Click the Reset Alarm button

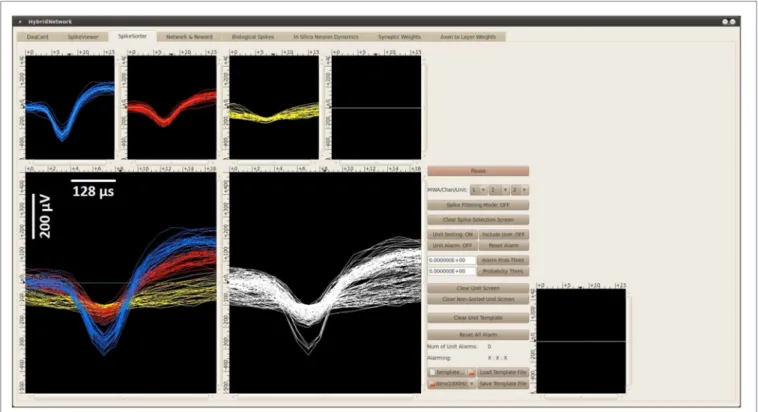(504, 246)
